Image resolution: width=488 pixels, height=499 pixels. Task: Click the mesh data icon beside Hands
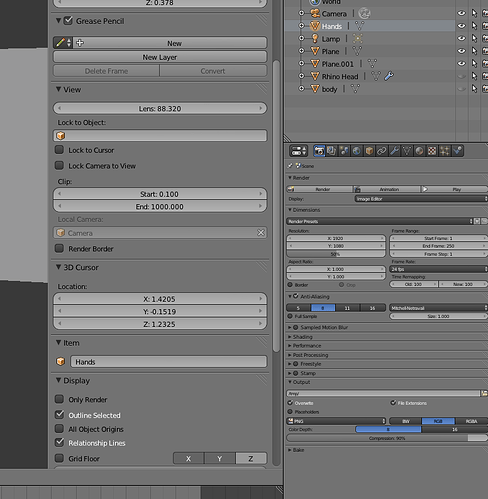(x=359, y=26)
